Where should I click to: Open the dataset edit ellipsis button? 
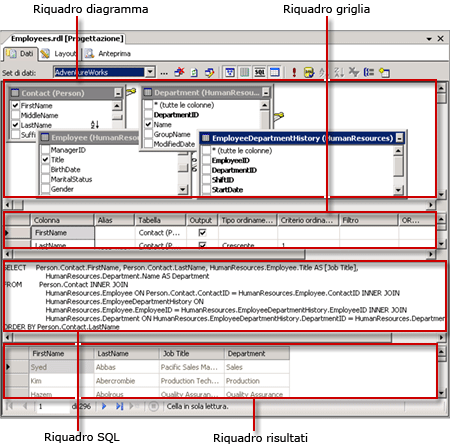click(x=164, y=72)
